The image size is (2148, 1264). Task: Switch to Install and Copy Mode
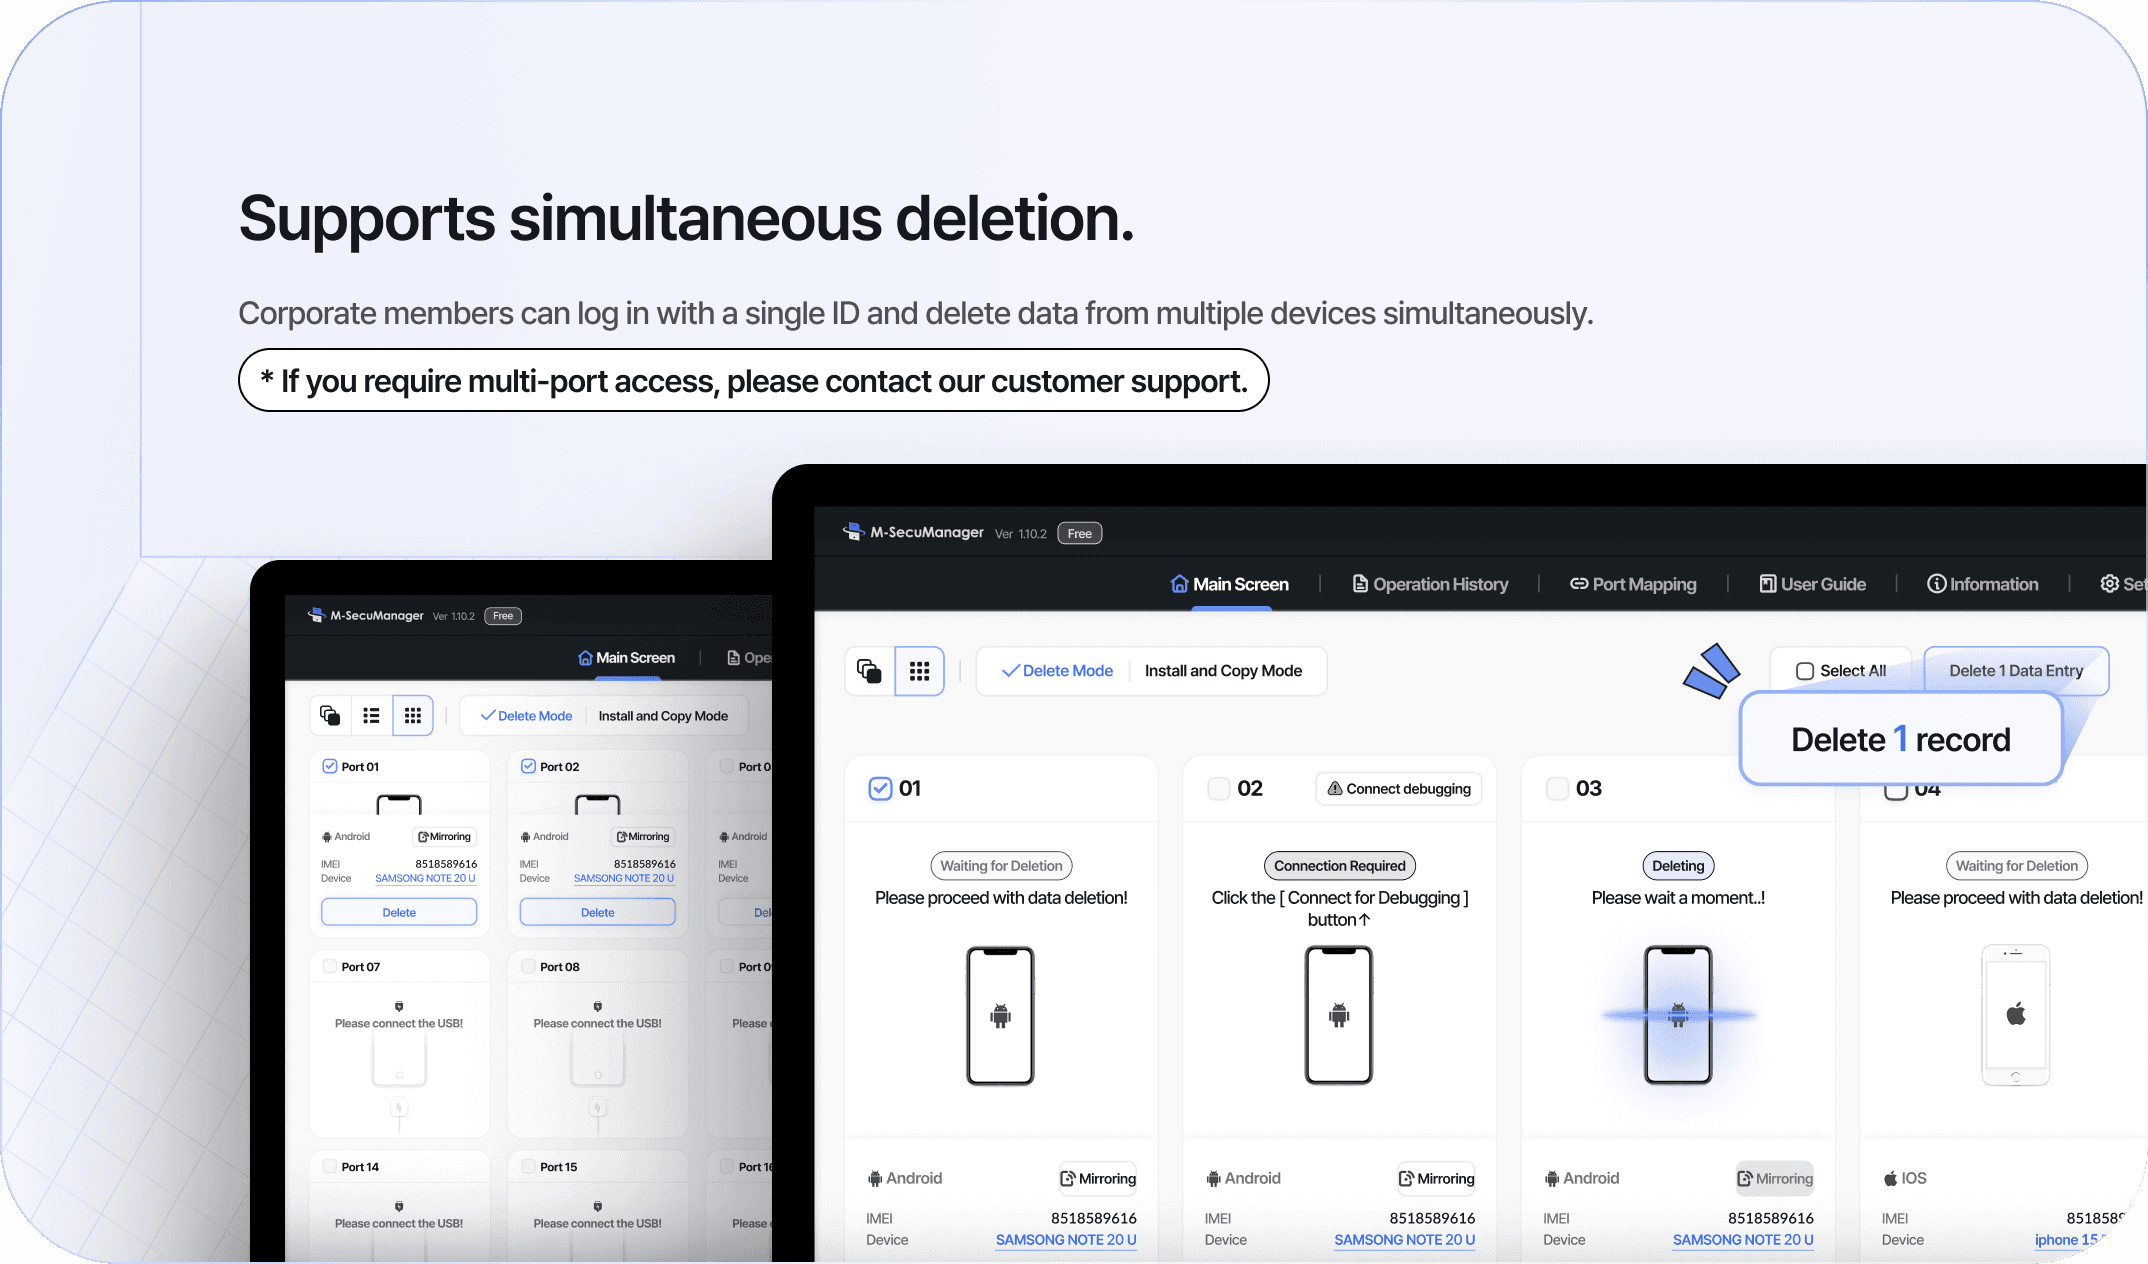pyautogui.click(x=1223, y=671)
